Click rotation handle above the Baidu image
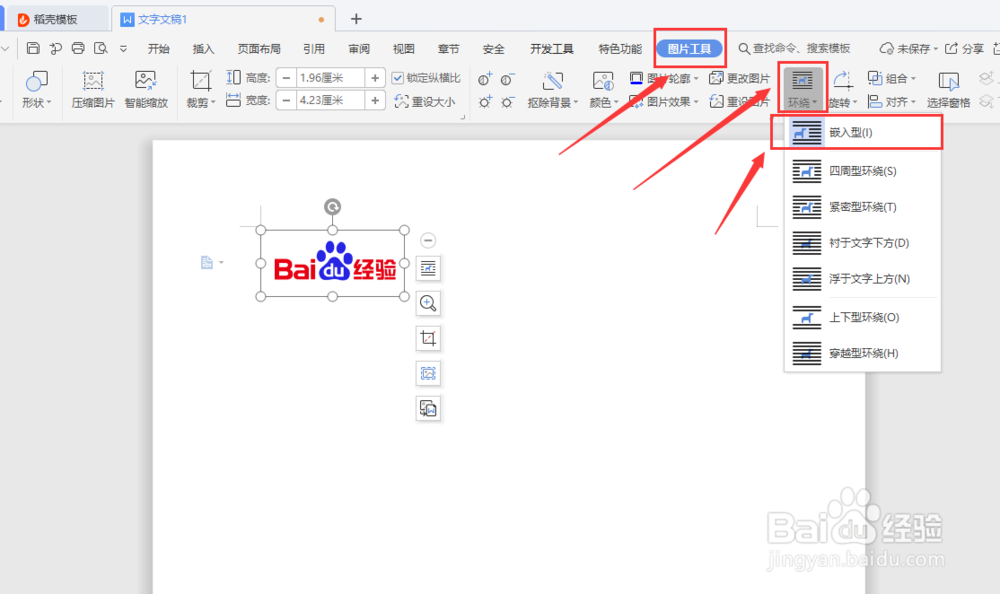 (332, 207)
